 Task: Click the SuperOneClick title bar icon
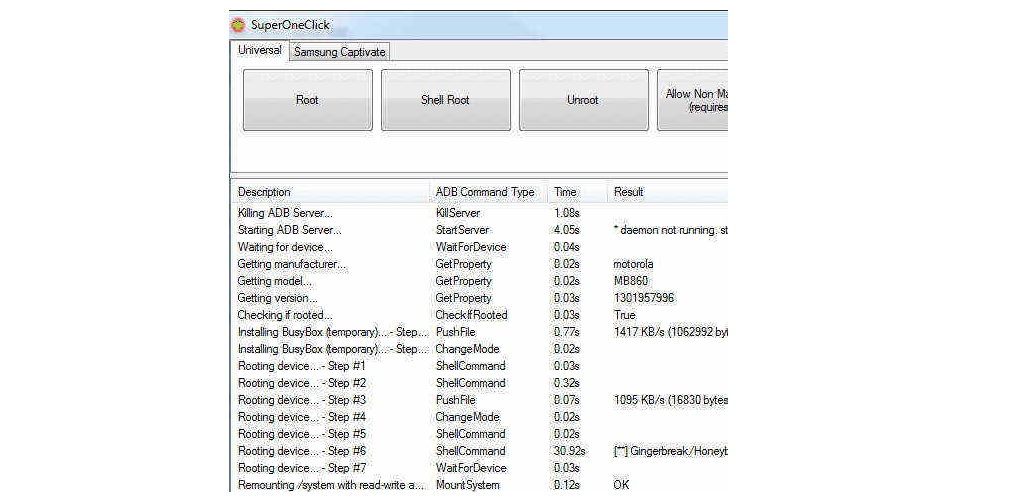point(238,25)
